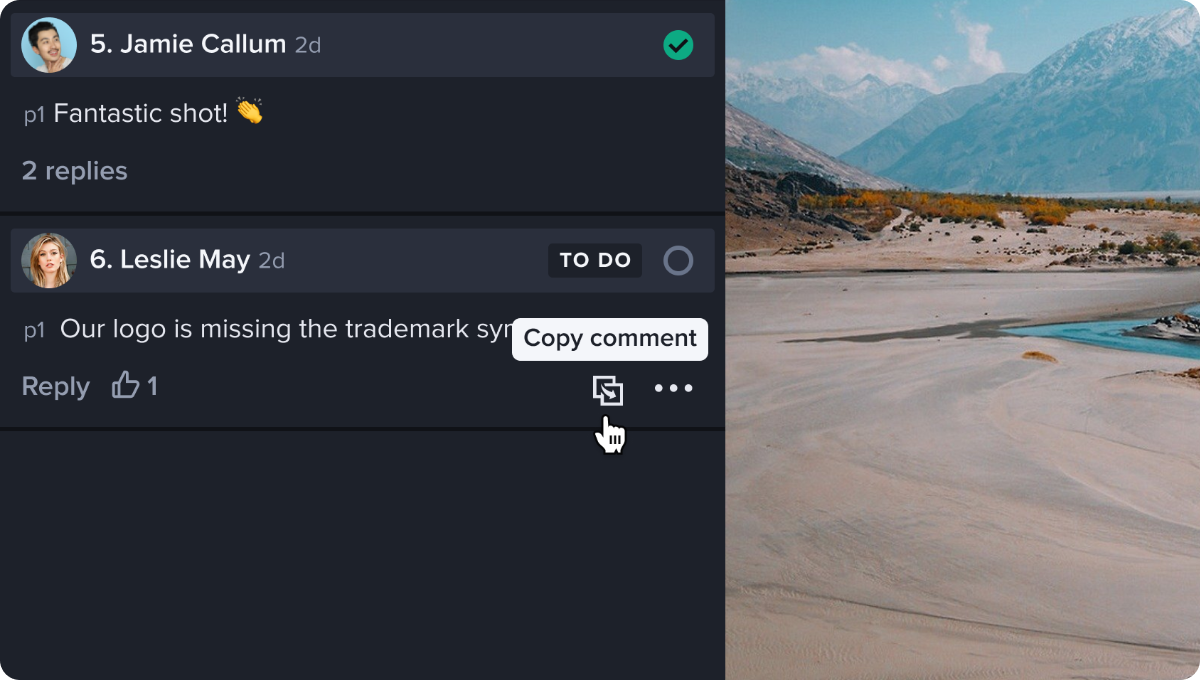The image size is (1200, 680).
Task: Click the 2d timestamp on Jamie's comment
Action: pos(308,45)
